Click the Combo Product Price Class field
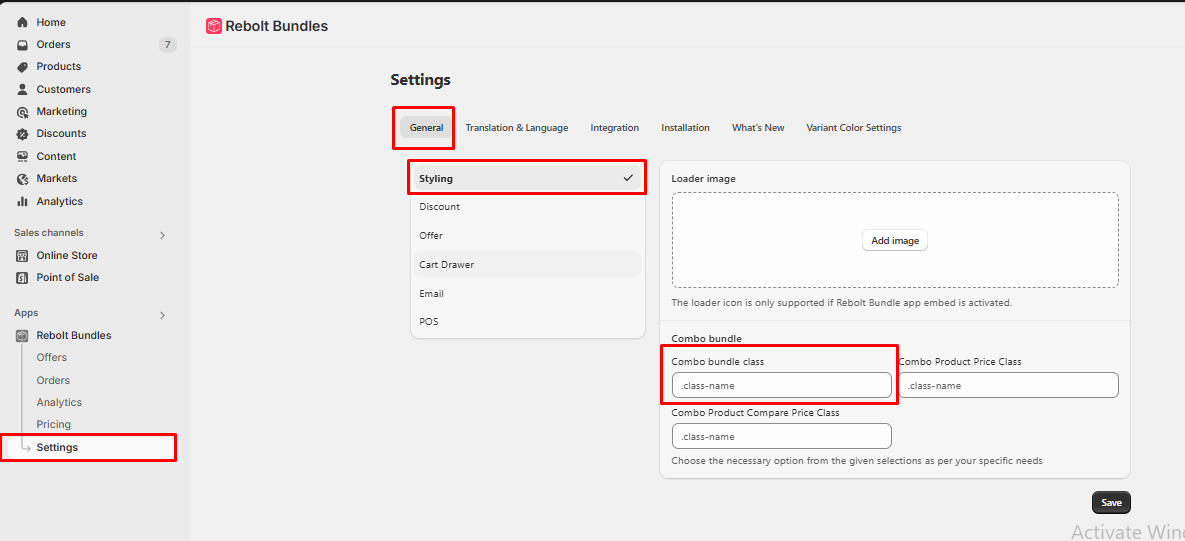 1008,385
